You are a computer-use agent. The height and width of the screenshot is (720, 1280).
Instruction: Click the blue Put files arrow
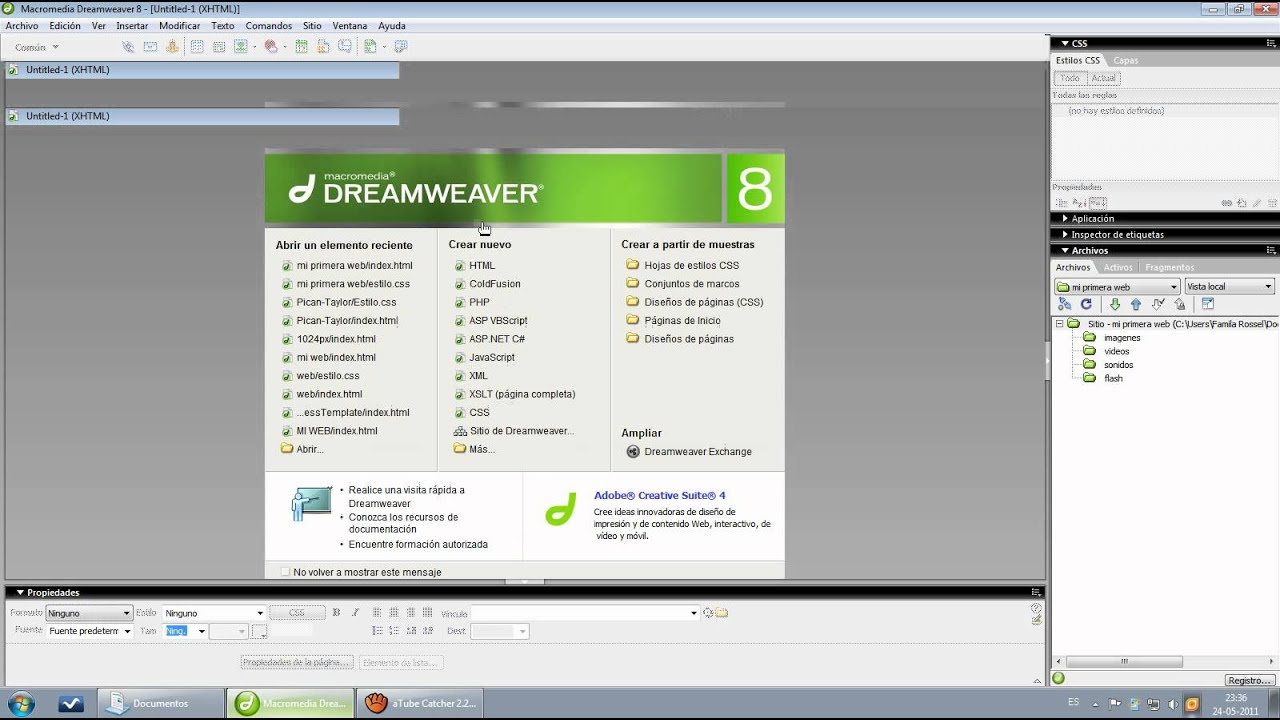coord(1136,304)
